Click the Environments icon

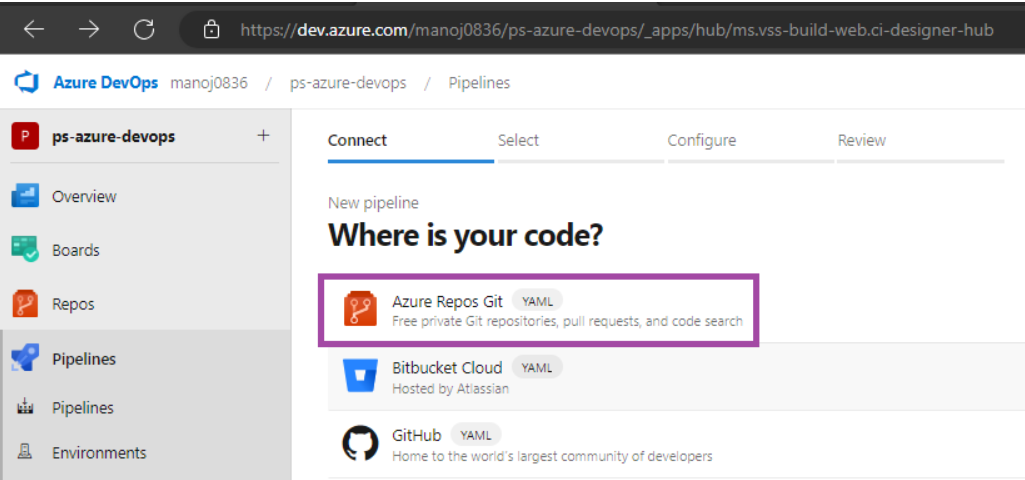[x=25, y=453]
